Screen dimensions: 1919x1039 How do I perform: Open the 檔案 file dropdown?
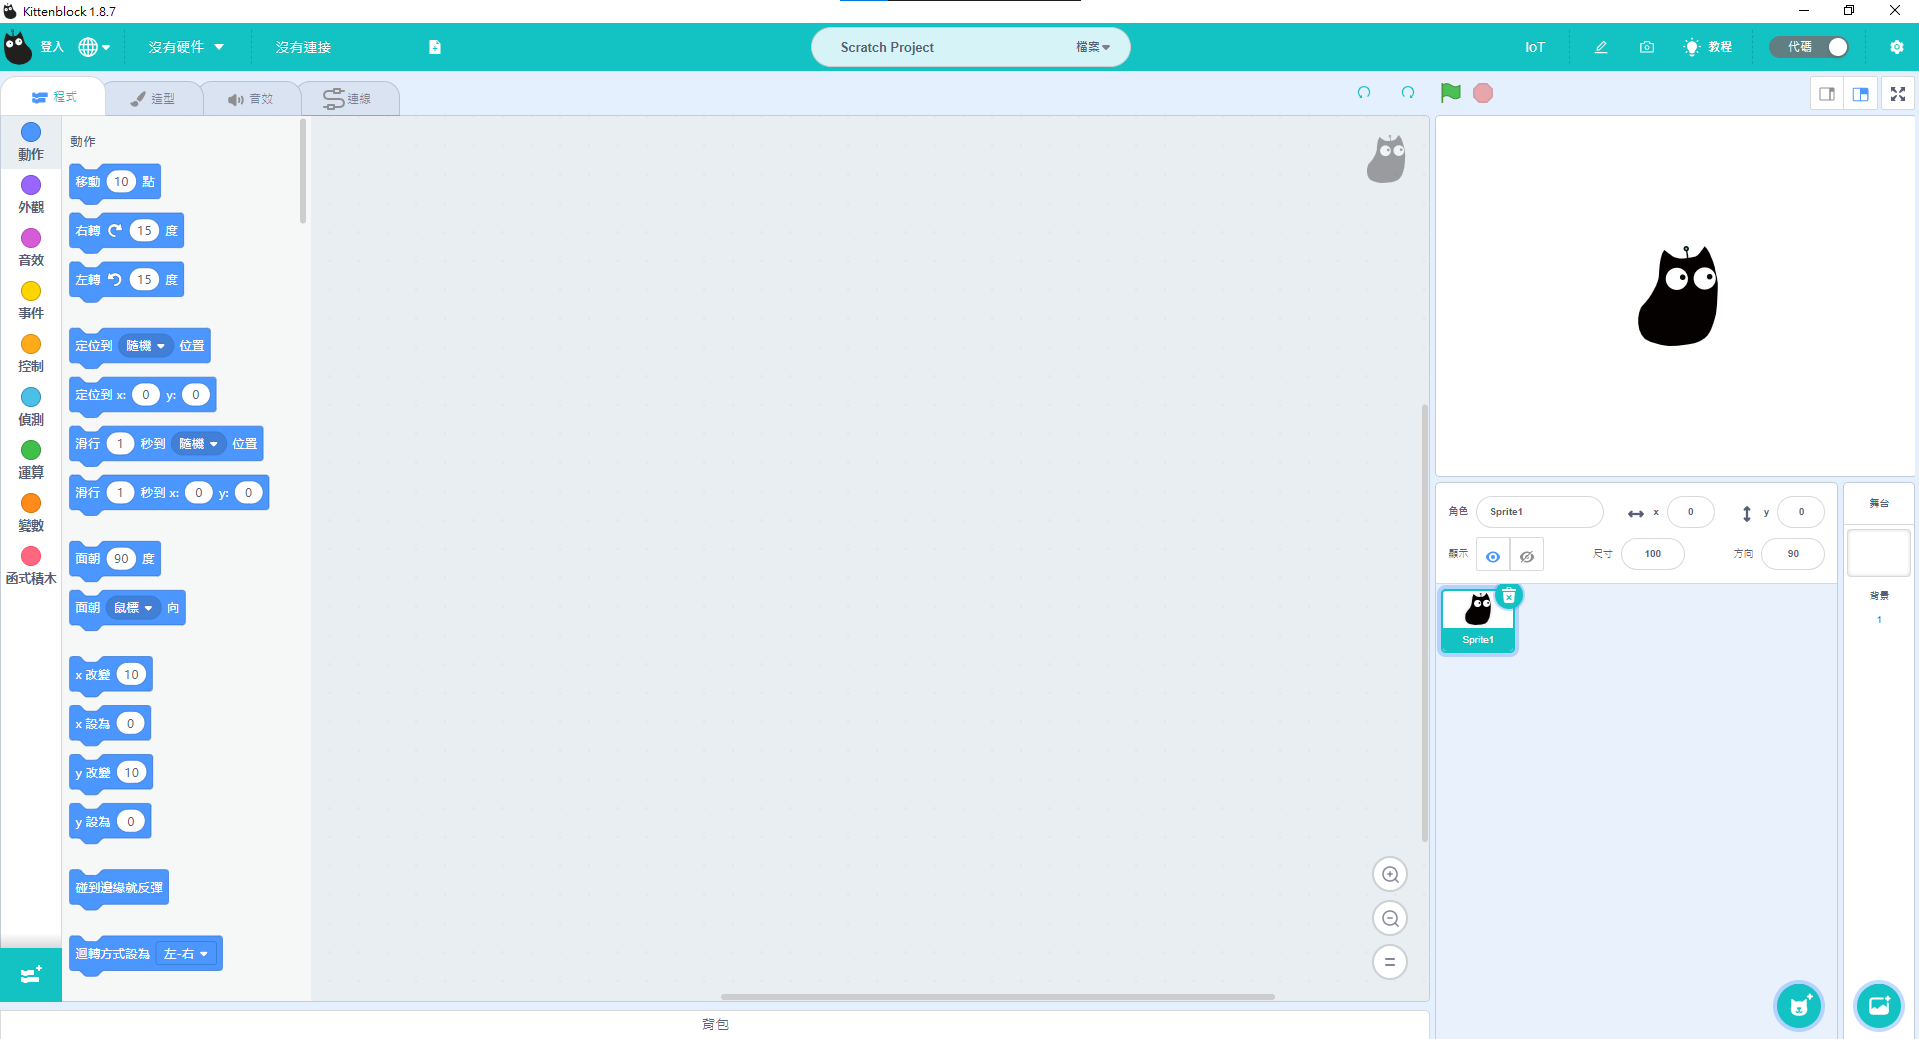pyautogui.click(x=1092, y=47)
